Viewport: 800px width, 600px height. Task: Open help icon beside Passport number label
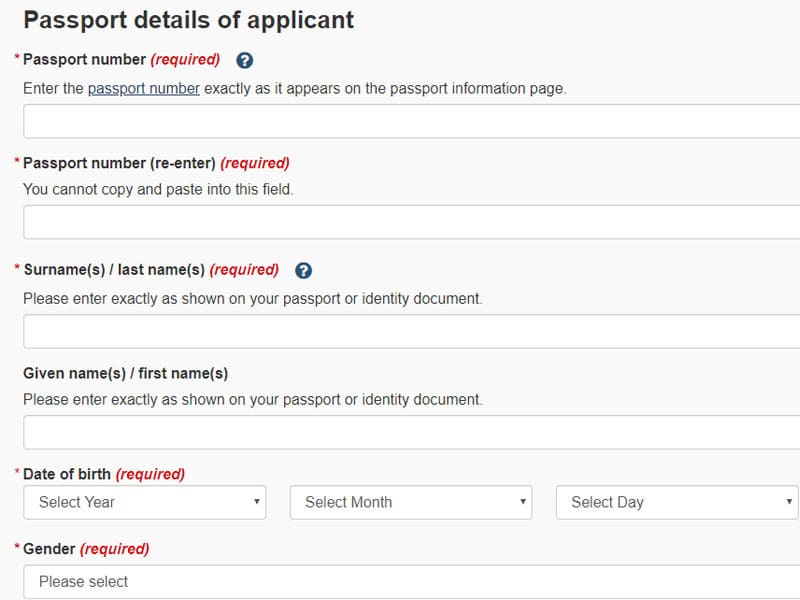[245, 60]
